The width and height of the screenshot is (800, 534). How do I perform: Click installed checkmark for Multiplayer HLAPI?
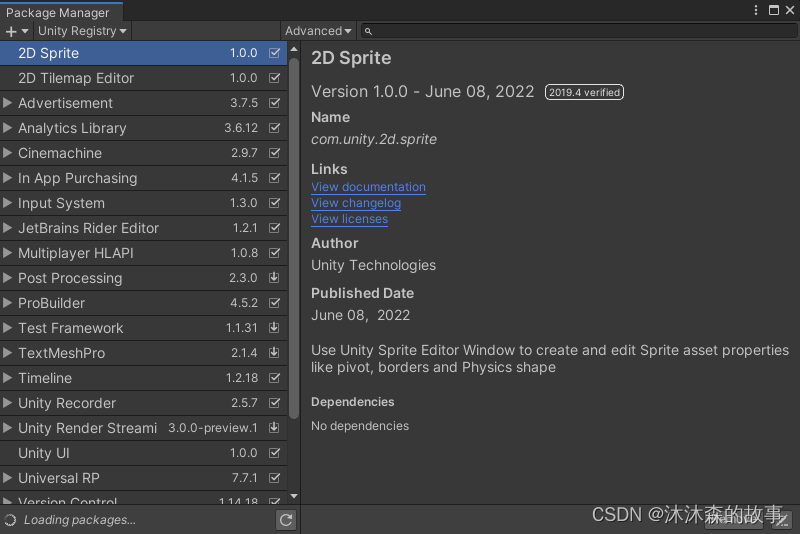tap(274, 253)
